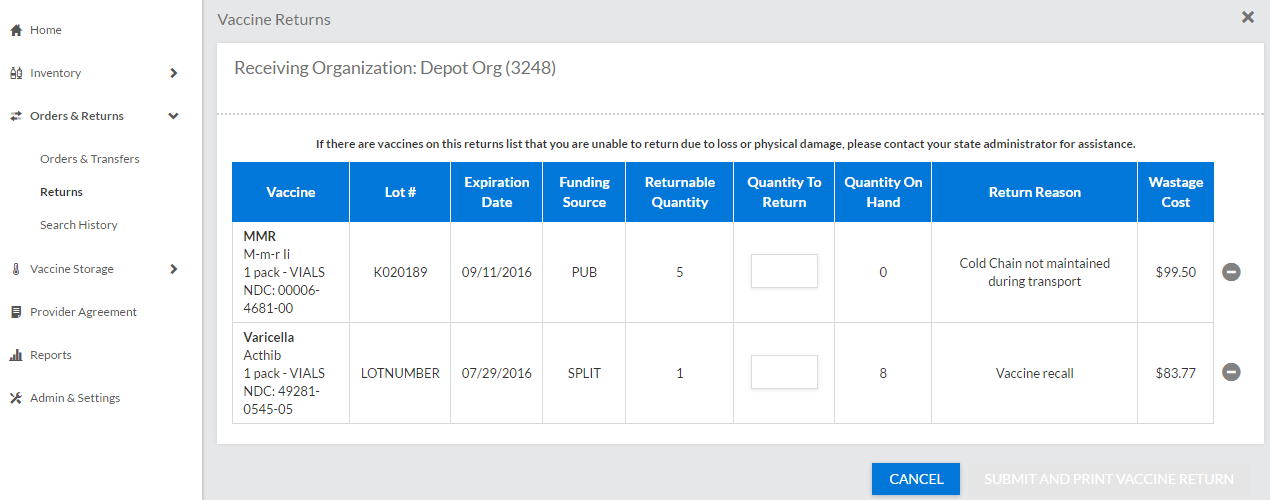This screenshot has width=1270, height=500.
Task: Open Orders & Transfers page
Action: [90, 159]
